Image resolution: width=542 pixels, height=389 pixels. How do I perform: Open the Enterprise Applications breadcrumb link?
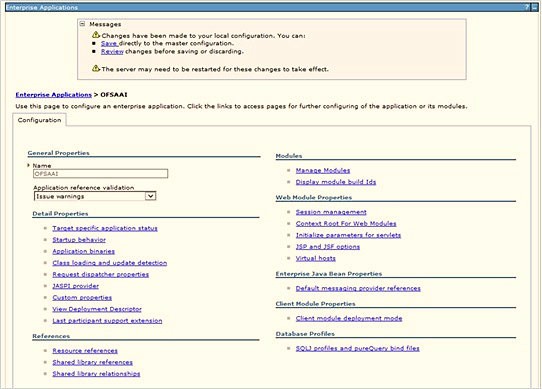coord(54,95)
